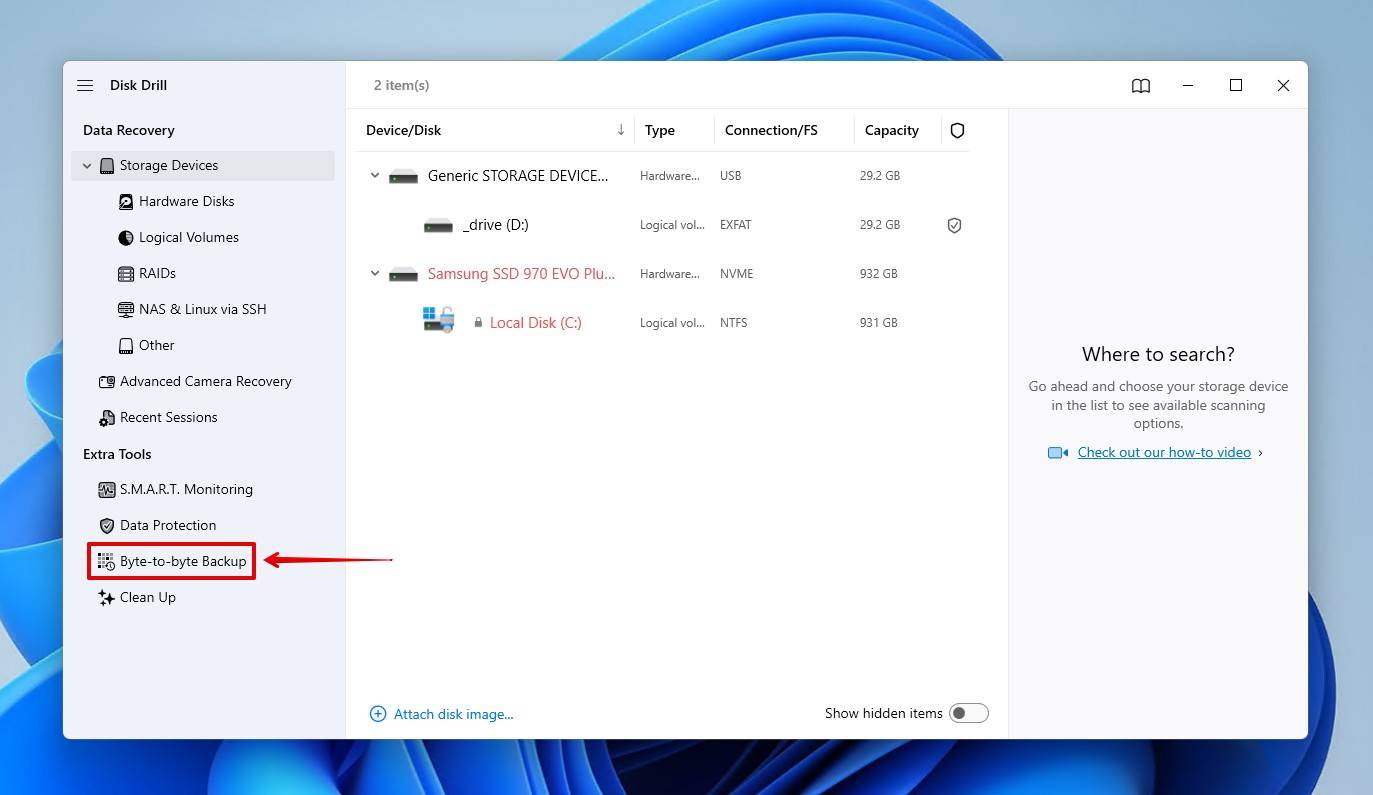Select Generic STORAGE DEVICE name text
This screenshot has width=1373, height=795.
click(x=518, y=176)
